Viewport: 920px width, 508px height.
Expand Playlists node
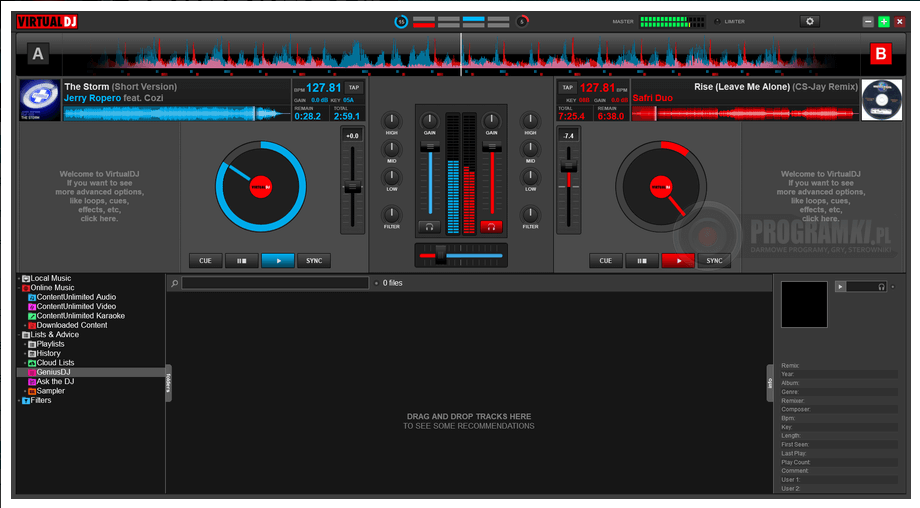coord(25,344)
